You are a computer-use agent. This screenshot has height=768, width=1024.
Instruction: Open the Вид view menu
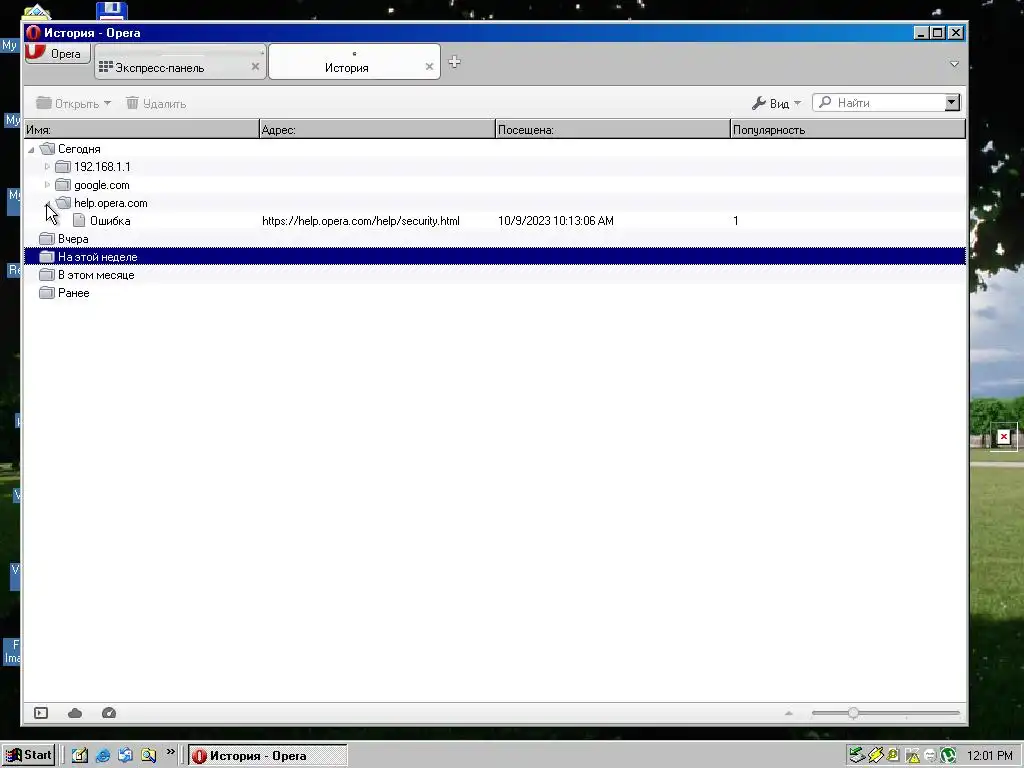[776, 103]
